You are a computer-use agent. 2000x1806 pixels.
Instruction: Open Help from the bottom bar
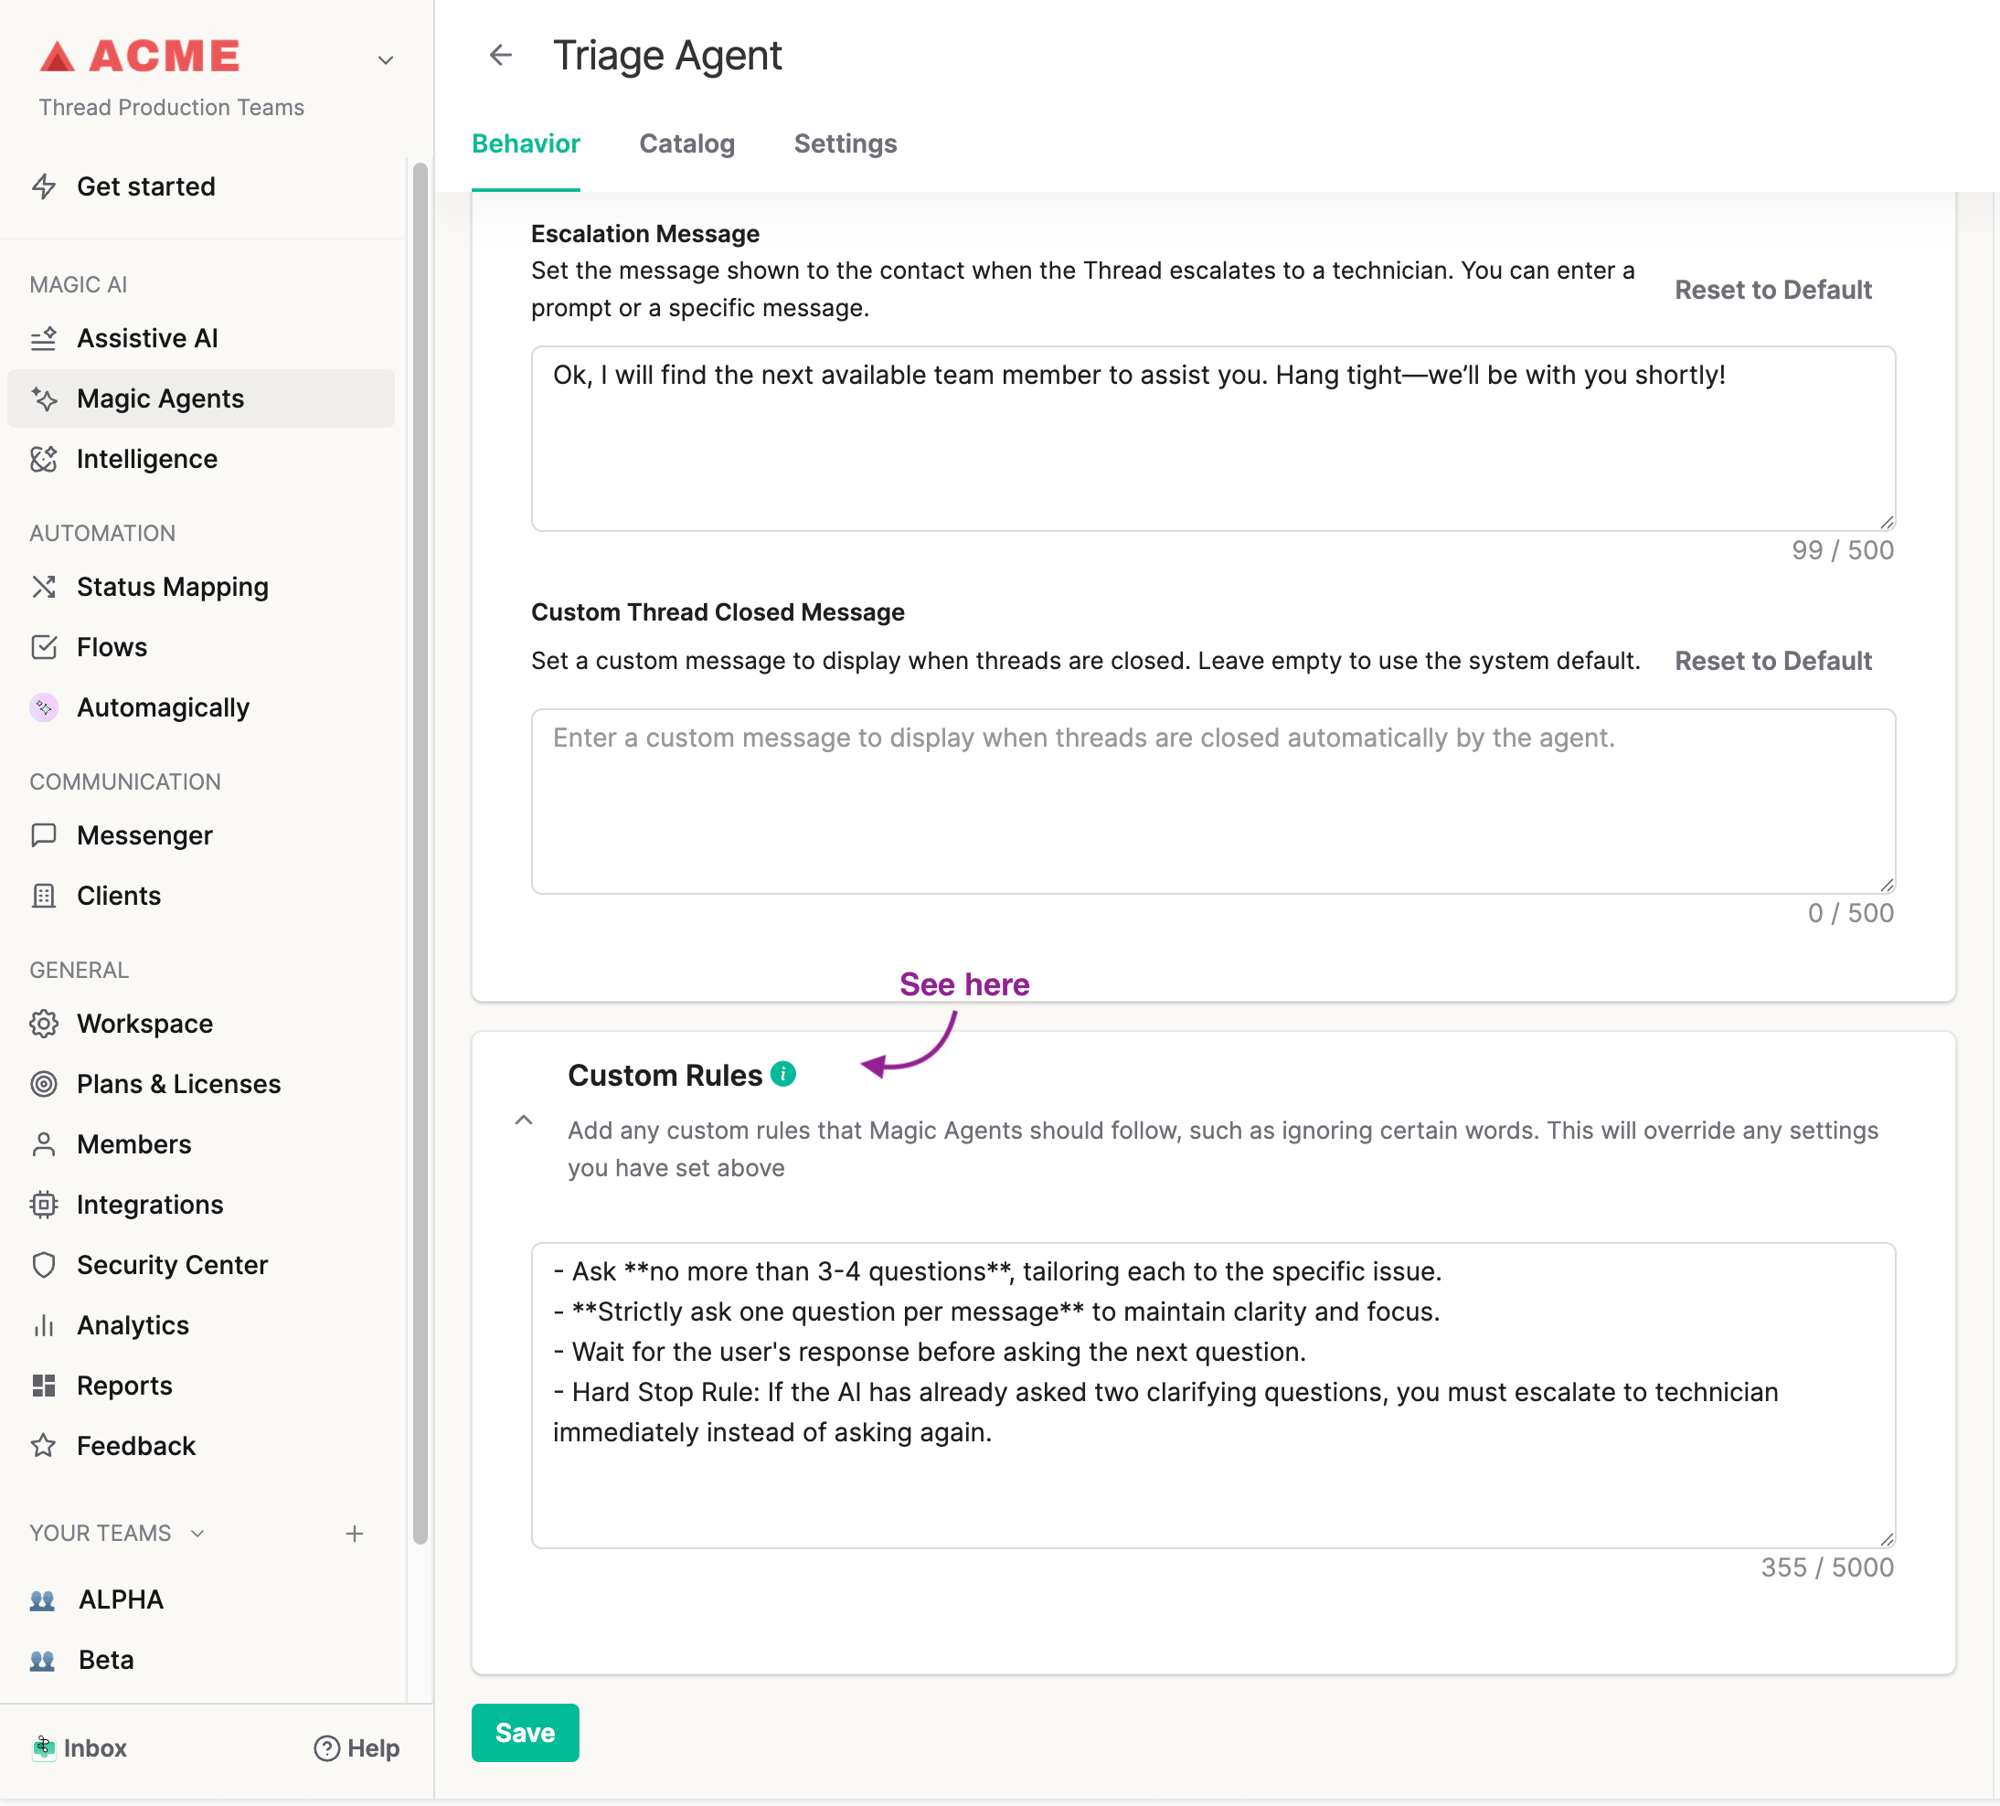(357, 1748)
